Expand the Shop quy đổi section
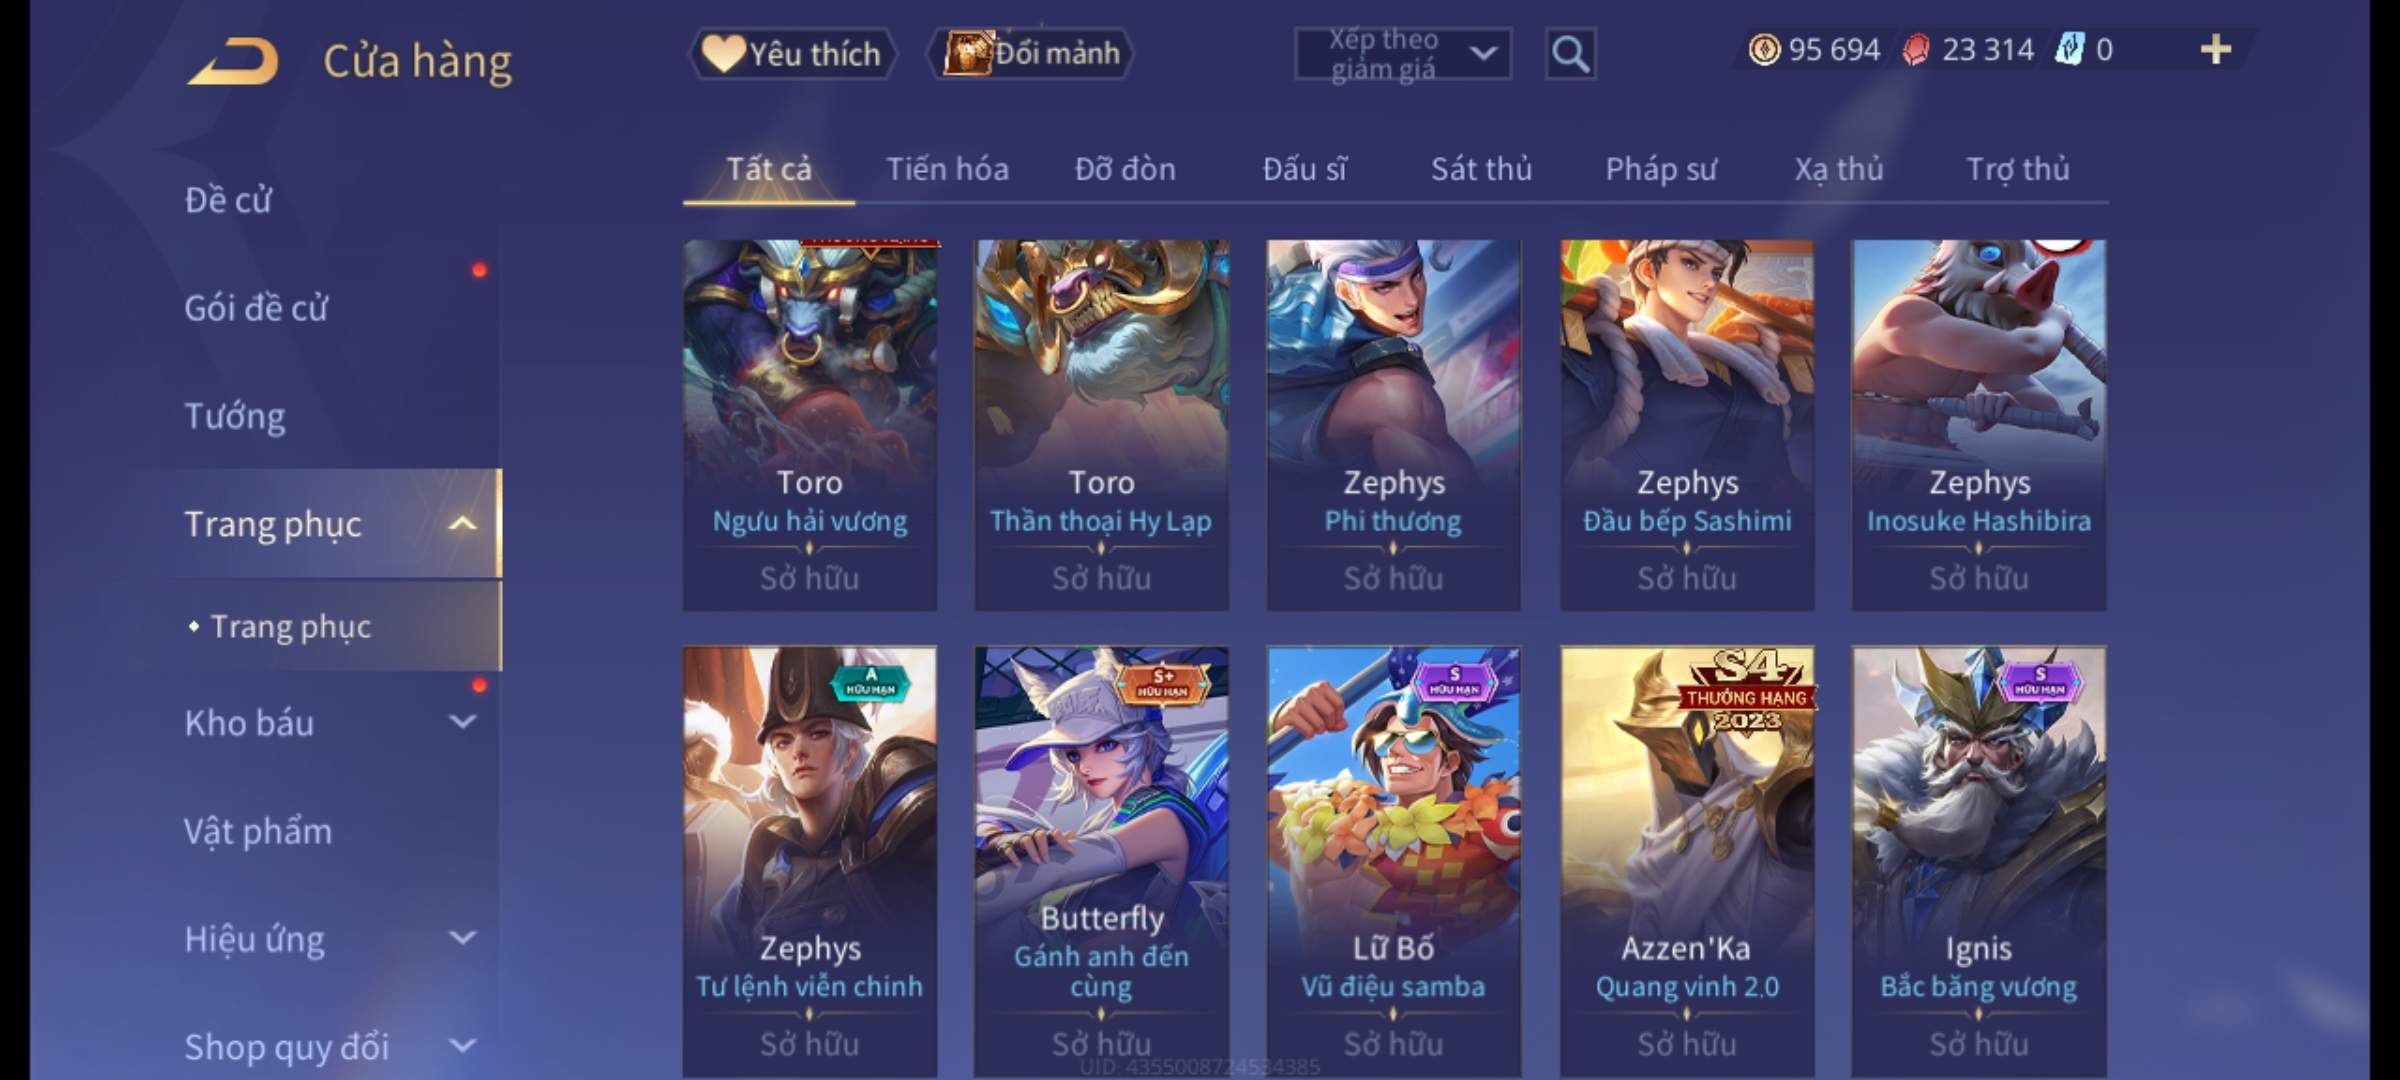 pyautogui.click(x=462, y=1046)
